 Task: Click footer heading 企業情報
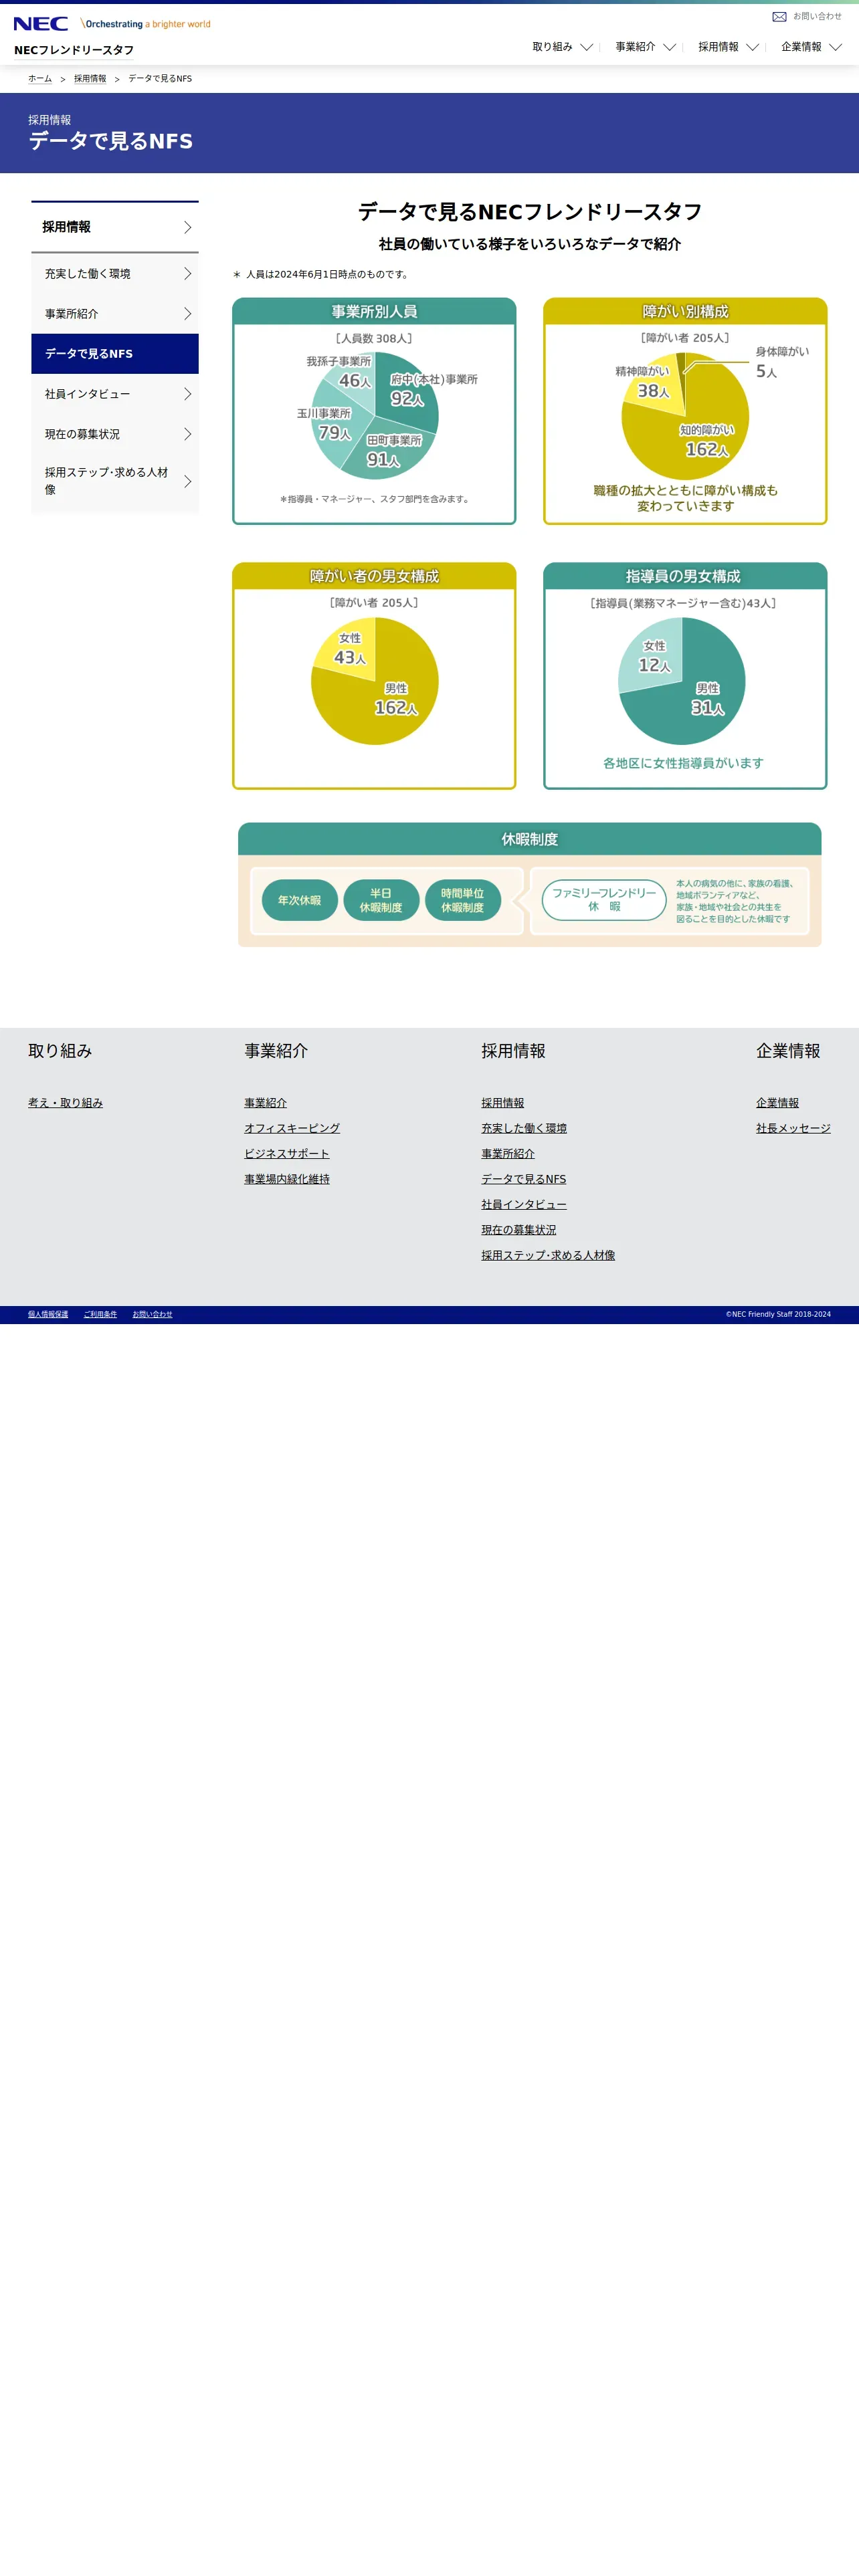(x=788, y=1050)
